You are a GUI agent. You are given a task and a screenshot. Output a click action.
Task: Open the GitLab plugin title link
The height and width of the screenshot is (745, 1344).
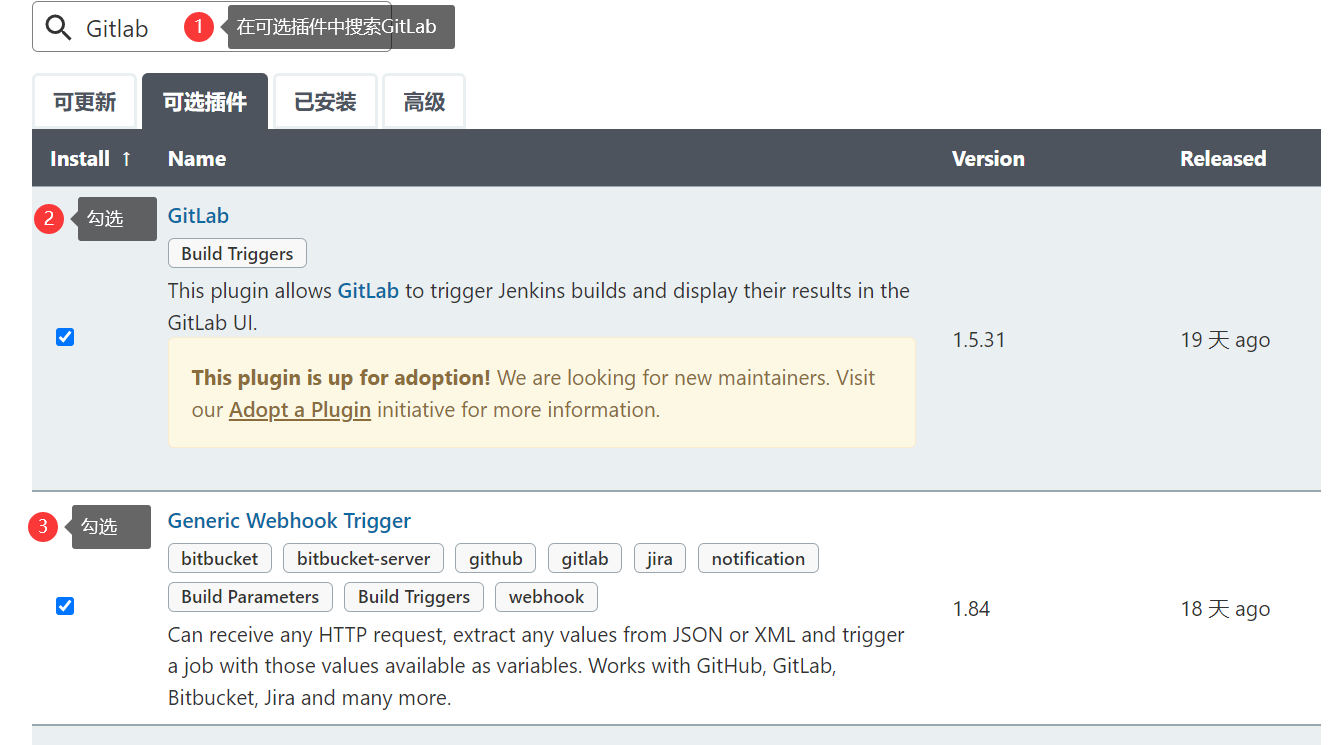coord(198,216)
